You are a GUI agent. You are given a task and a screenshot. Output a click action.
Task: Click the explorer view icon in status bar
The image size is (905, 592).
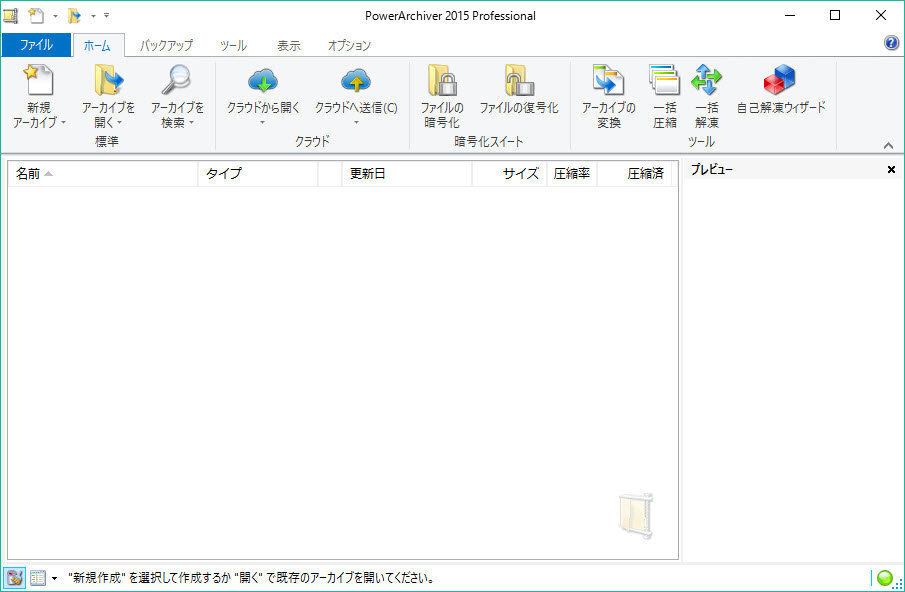pos(14,578)
